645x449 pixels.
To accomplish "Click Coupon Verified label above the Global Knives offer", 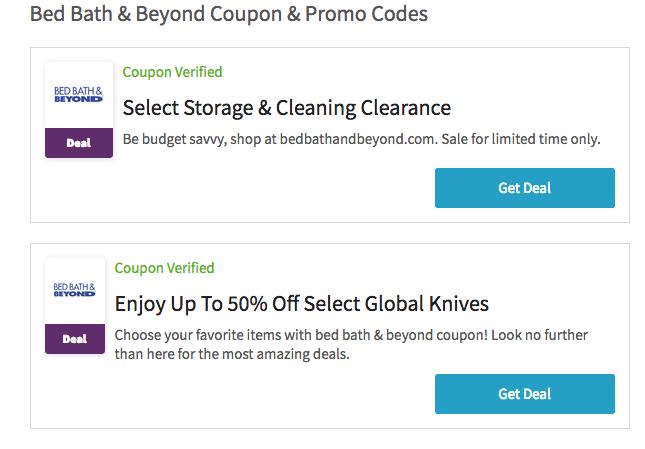I will pos(164,268).
